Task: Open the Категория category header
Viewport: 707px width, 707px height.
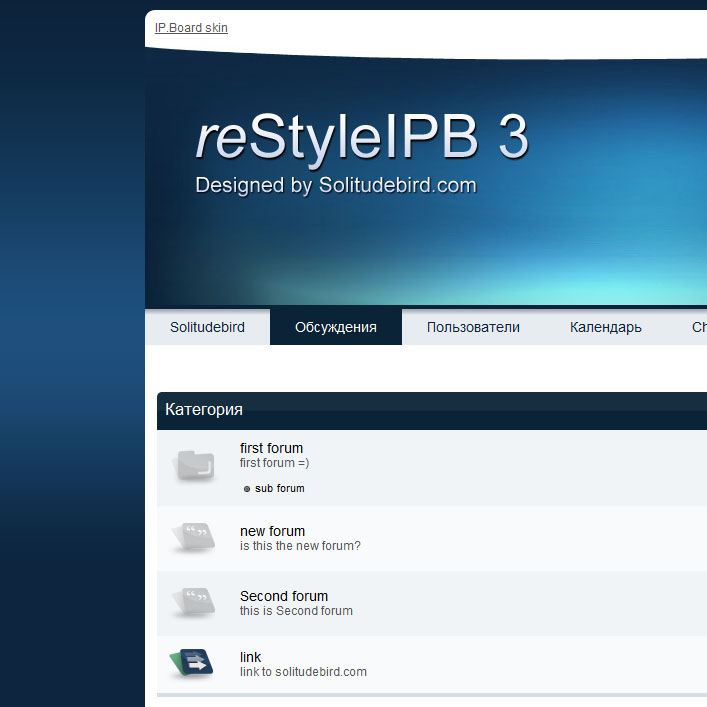Action: (x=204, y=409)
